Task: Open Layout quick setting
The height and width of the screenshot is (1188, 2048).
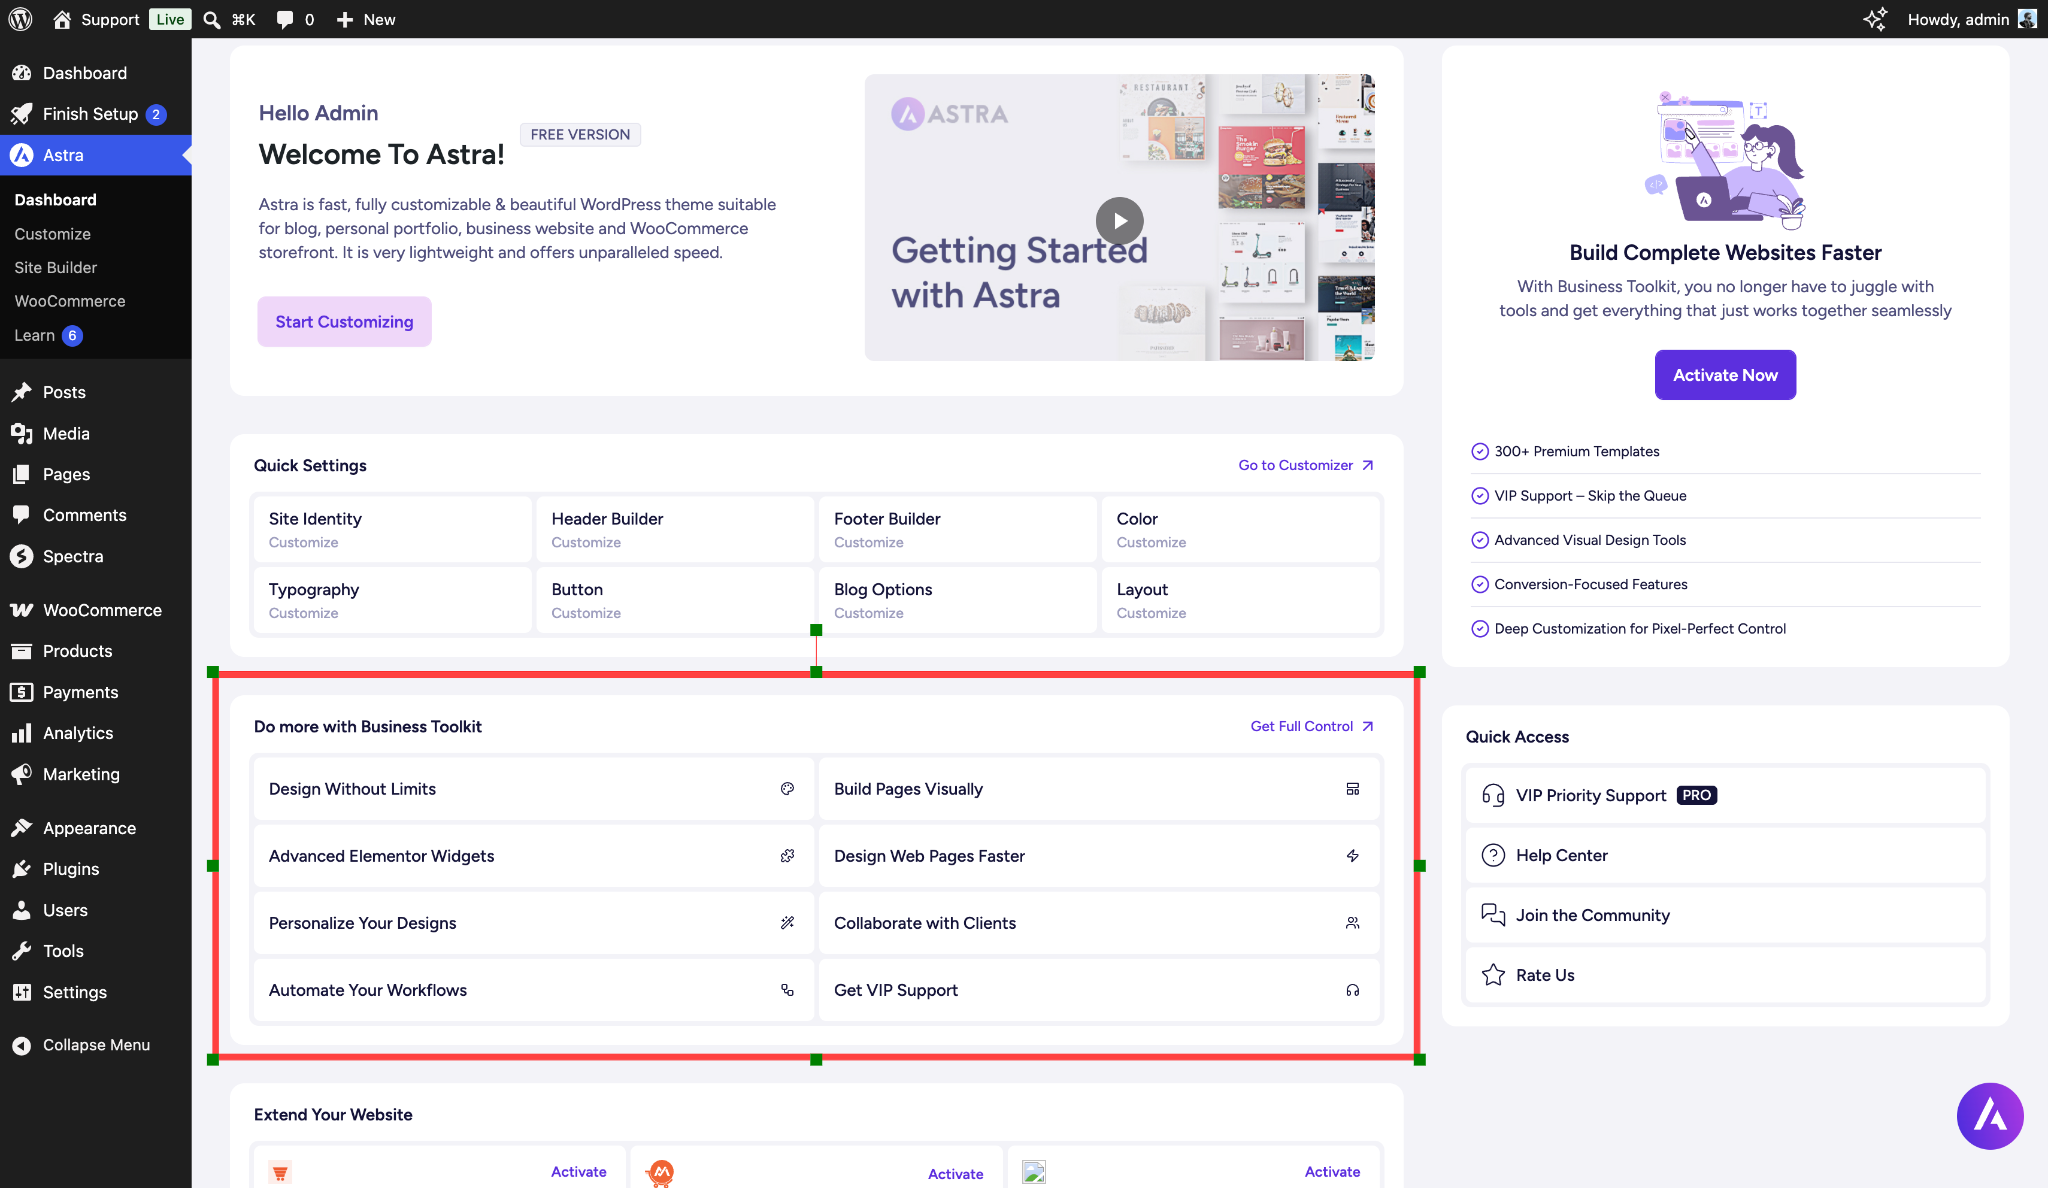Action: [1240, 600]
